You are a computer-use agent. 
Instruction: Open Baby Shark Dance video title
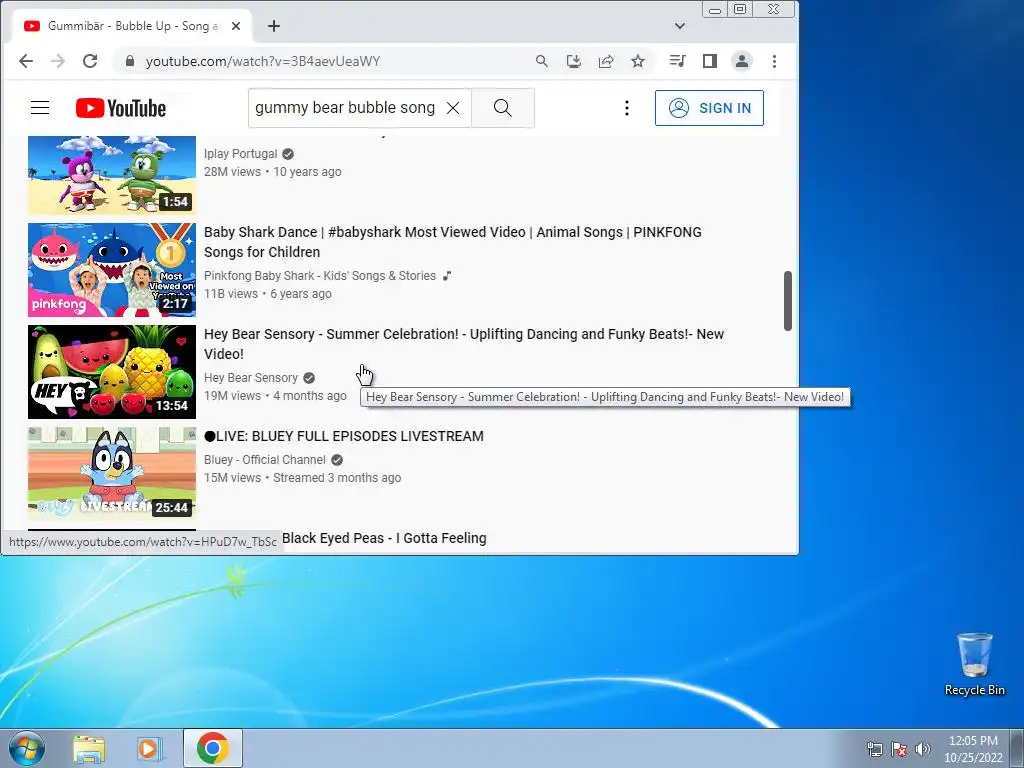[453, 242]
